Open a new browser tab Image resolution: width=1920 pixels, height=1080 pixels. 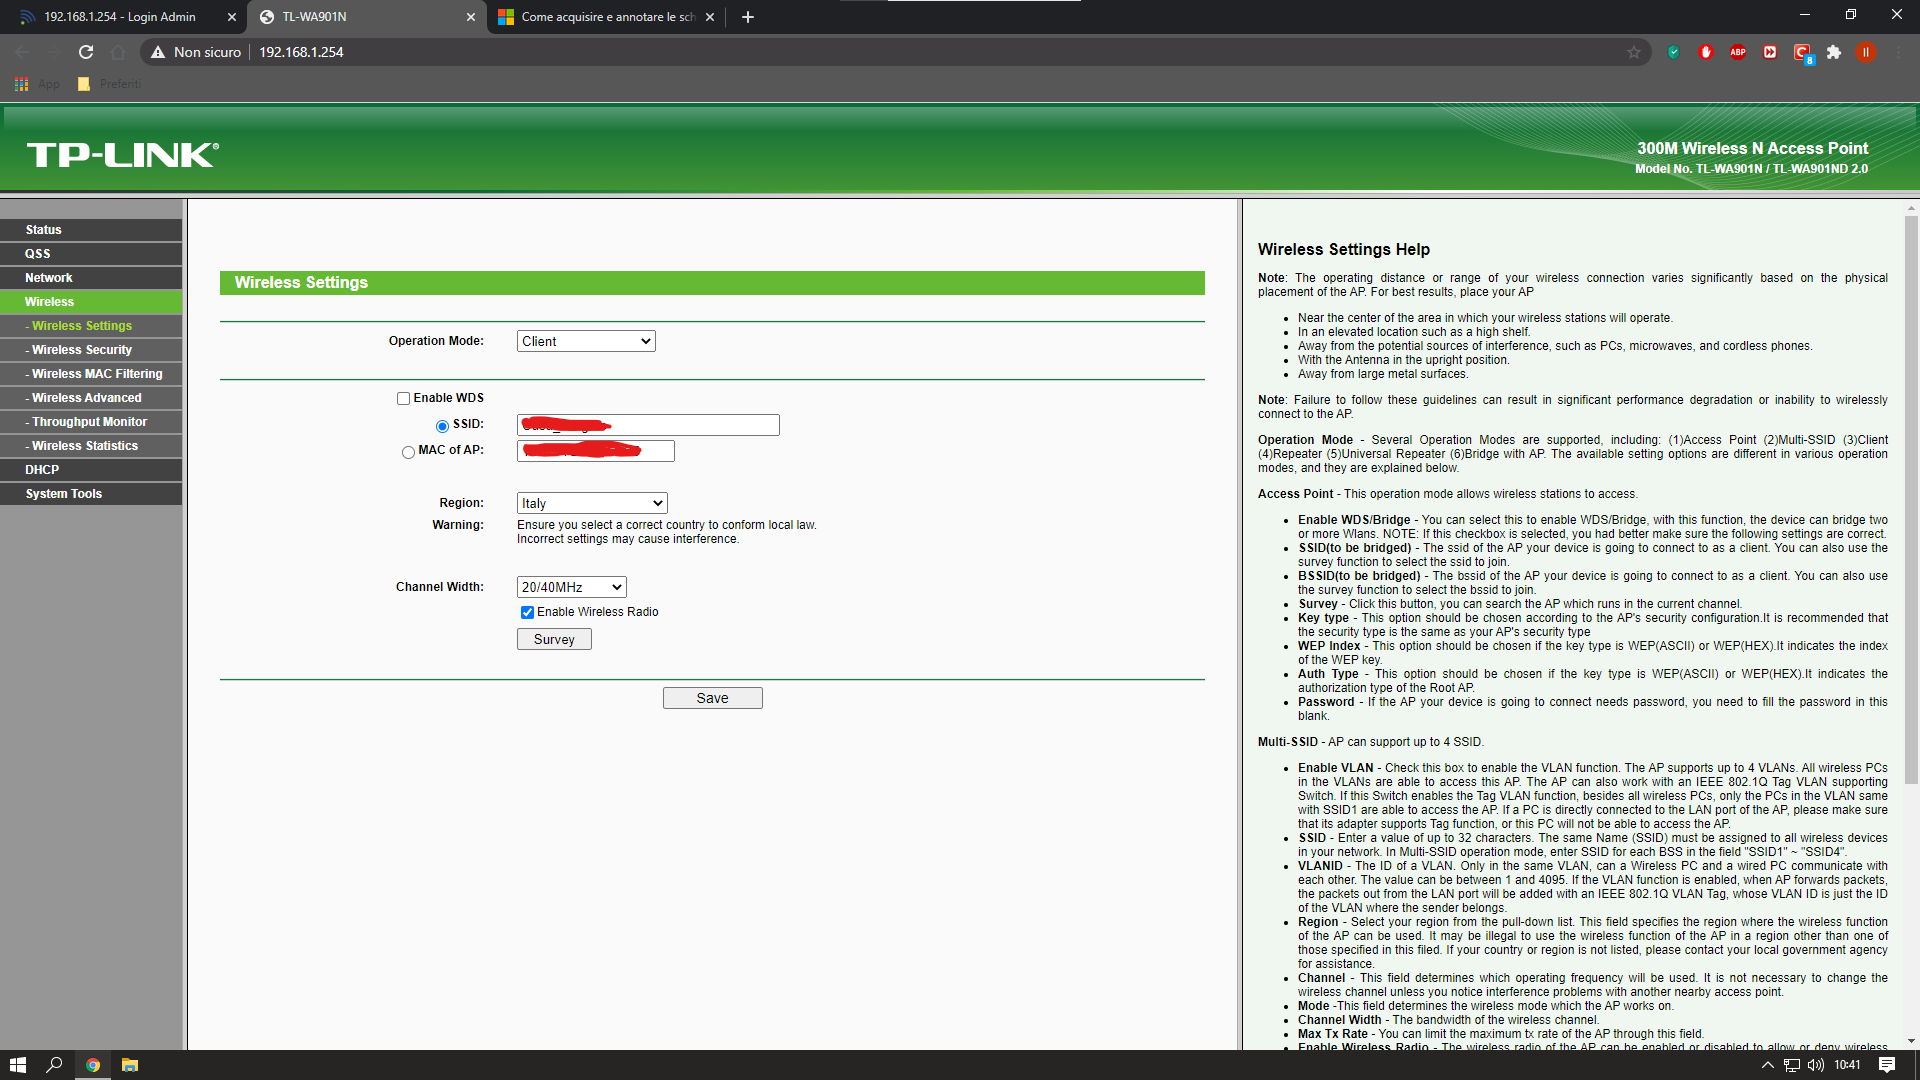(x=748, y=17)
